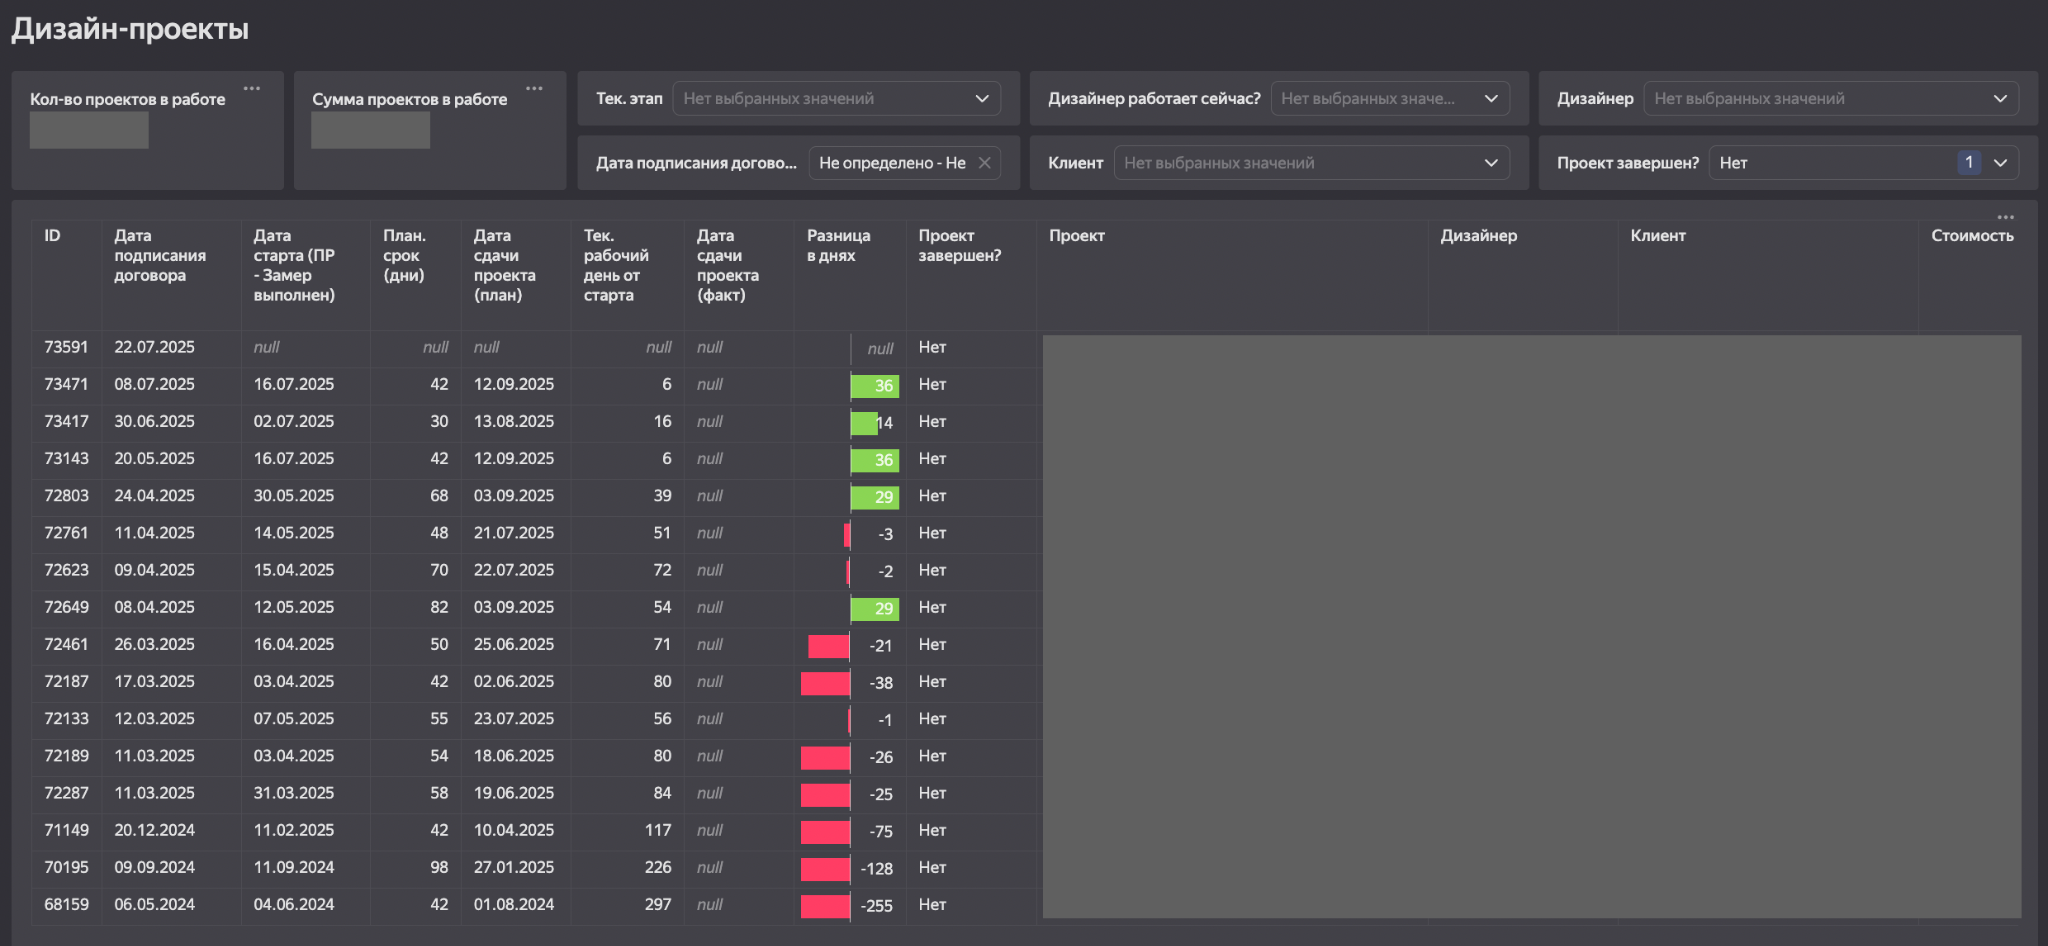
Task: Sort by «Разница в днях» column header
Action: point(839,246)
